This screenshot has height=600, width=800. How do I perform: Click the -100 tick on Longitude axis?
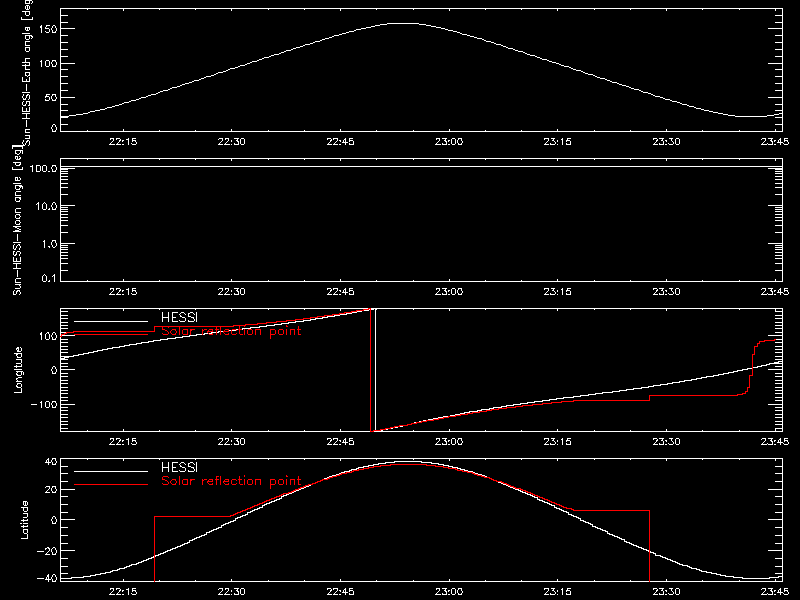coord(44,404)
